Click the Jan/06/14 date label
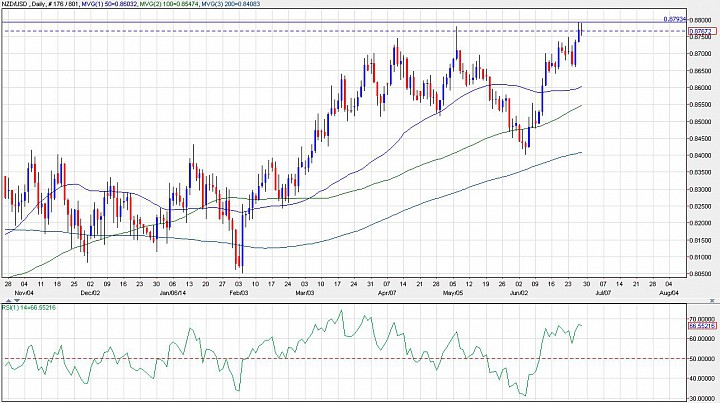 pyautogui.click(x=172, y=292)
